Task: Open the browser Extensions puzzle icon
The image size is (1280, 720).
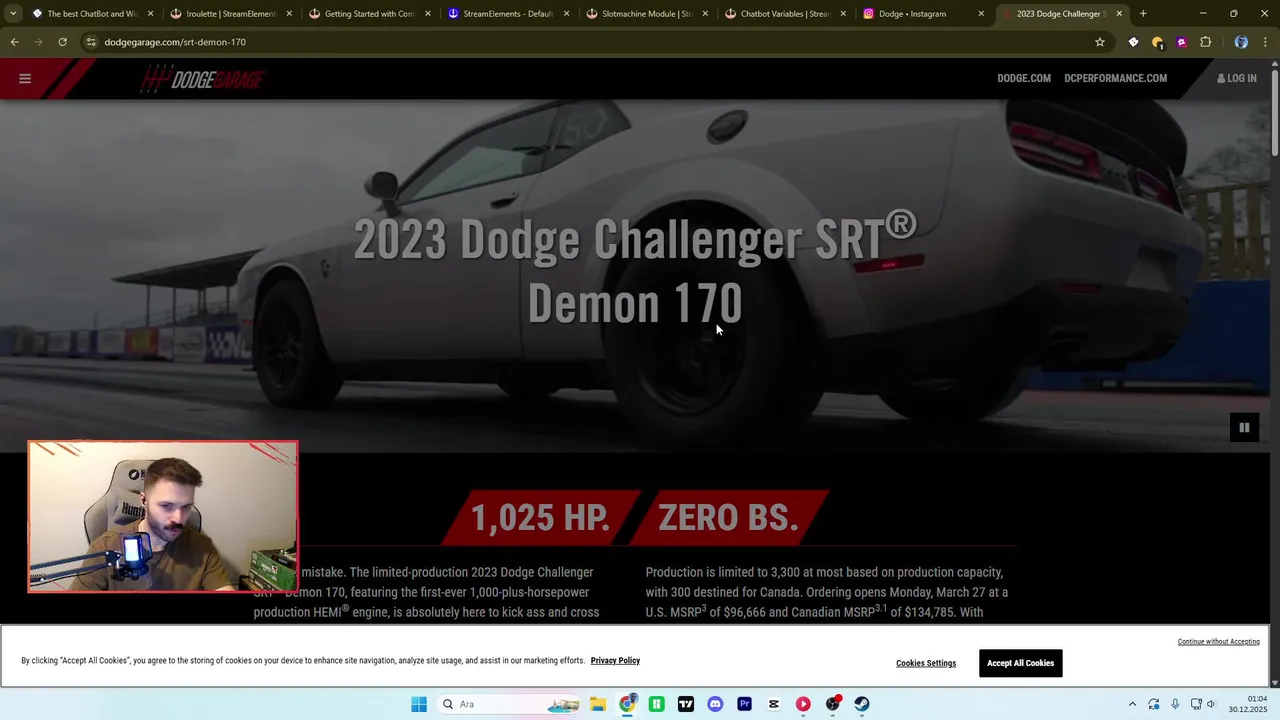Action: [1205, 42]
